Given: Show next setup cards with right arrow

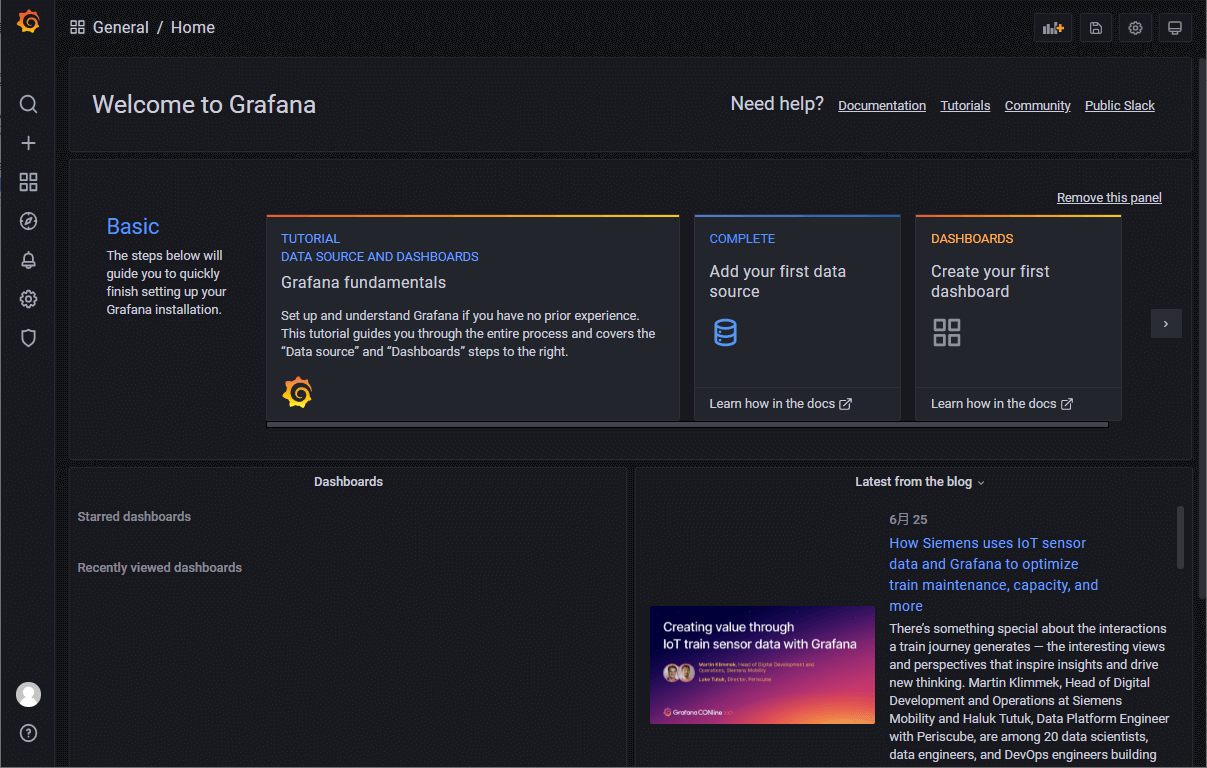Looking at the screenshot, I should [x=1166, y=323].
